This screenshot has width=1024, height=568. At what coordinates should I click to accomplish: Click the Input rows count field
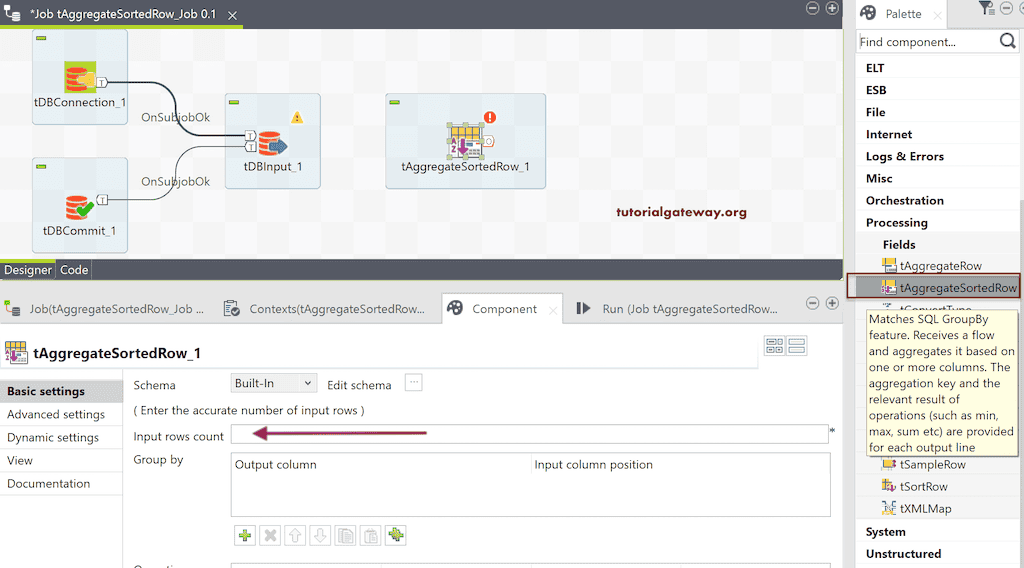point(530,434)
